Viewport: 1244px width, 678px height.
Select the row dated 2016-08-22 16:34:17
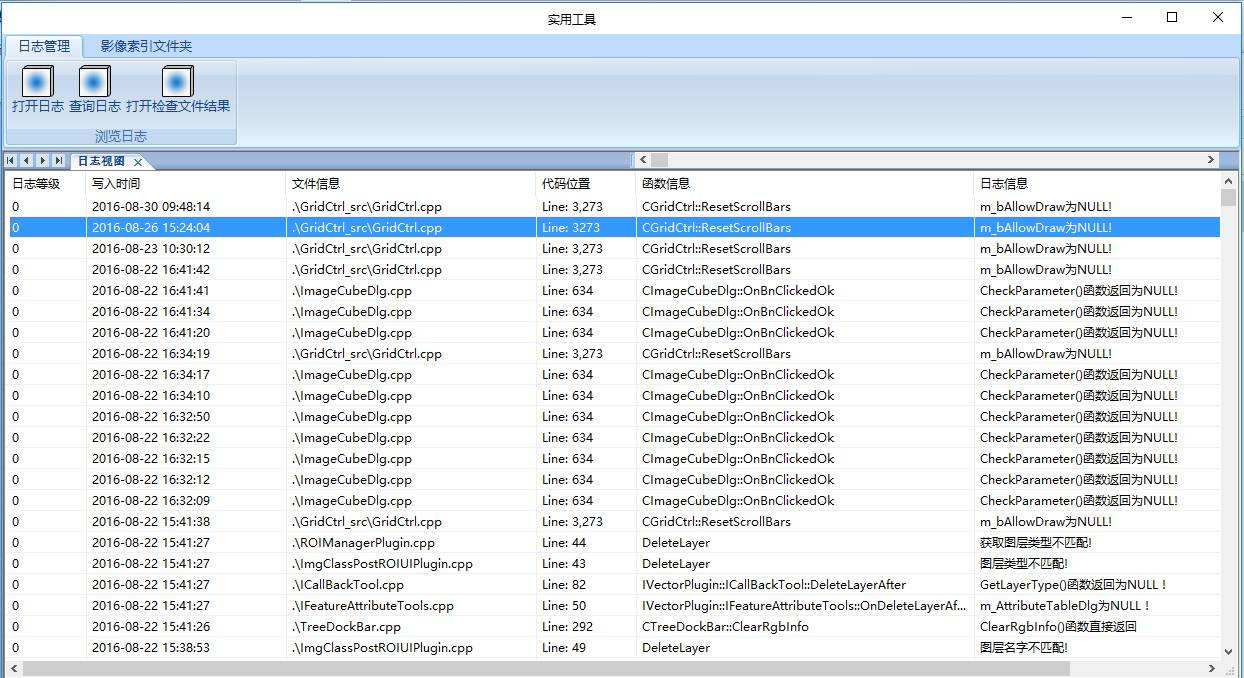click(x=615, y=375)
